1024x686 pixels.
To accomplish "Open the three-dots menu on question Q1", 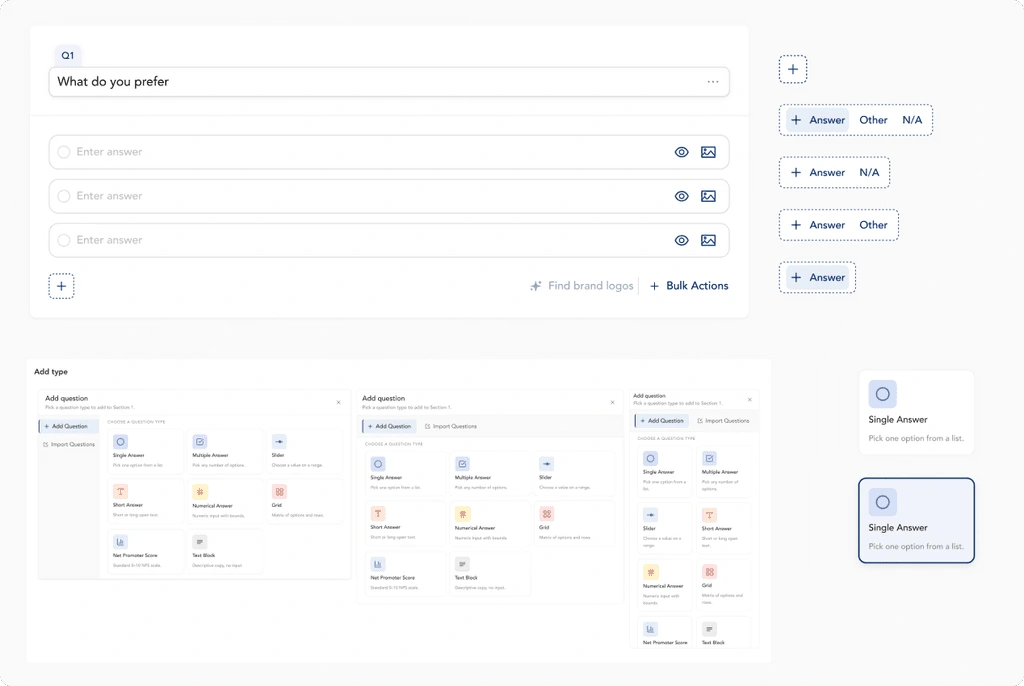I will pos(712,82).
